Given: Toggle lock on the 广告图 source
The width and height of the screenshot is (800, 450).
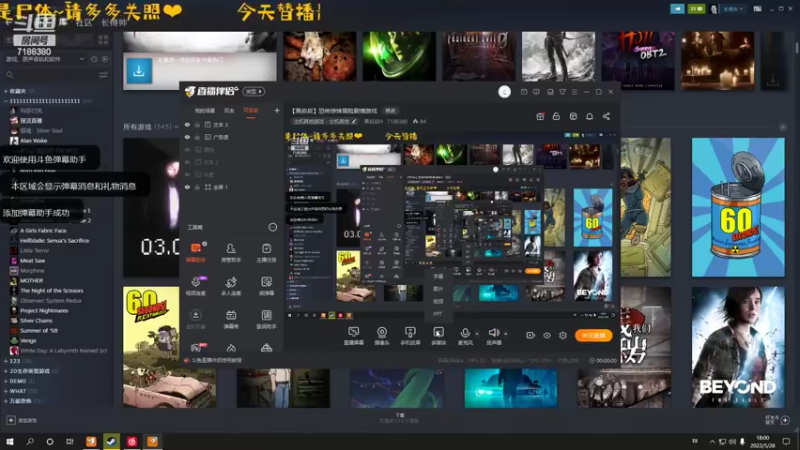Looking at the screenshot, I should point(197,137).
